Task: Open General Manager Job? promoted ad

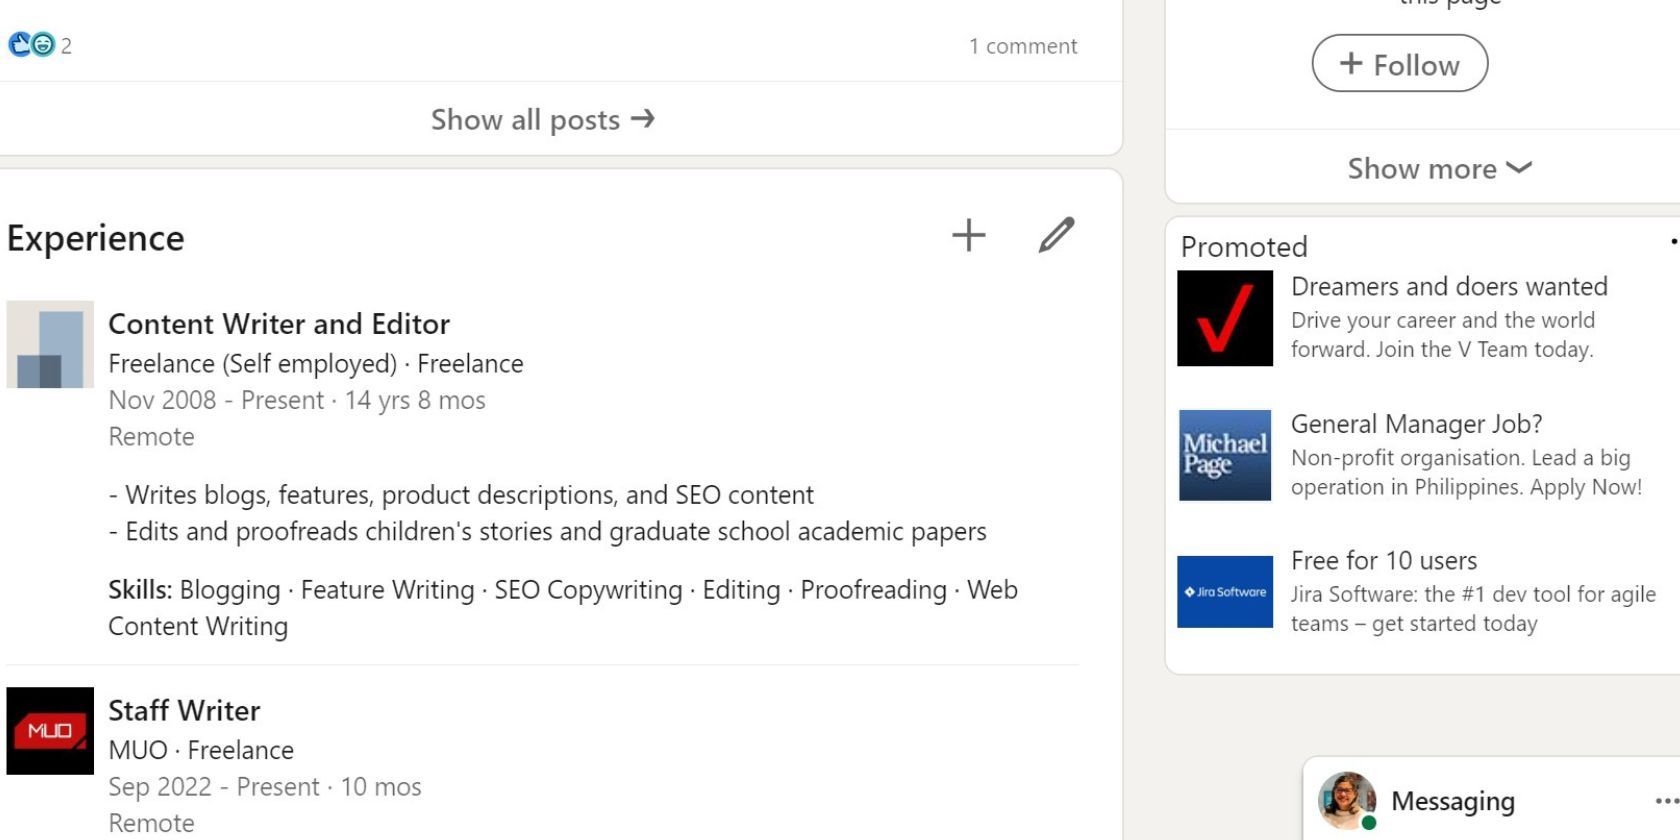Action: coord(1416,424)
